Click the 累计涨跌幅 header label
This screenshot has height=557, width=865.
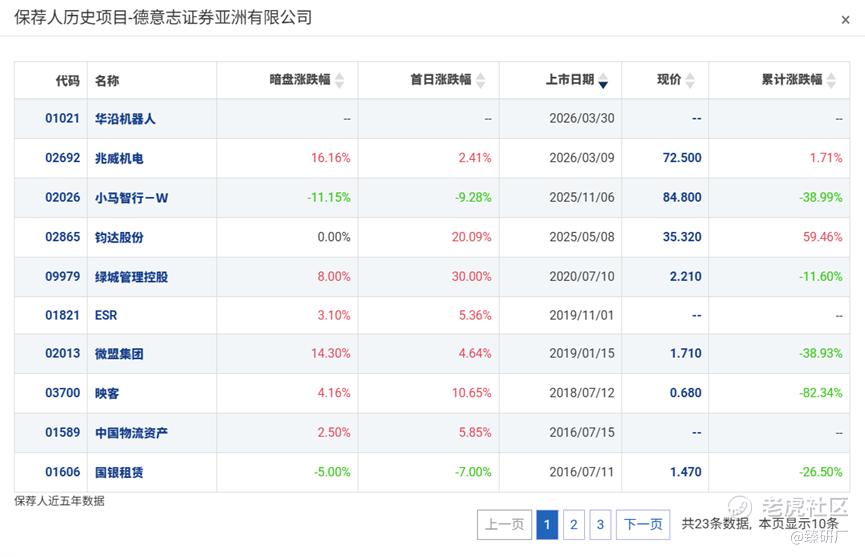click(x=792, y=80)
